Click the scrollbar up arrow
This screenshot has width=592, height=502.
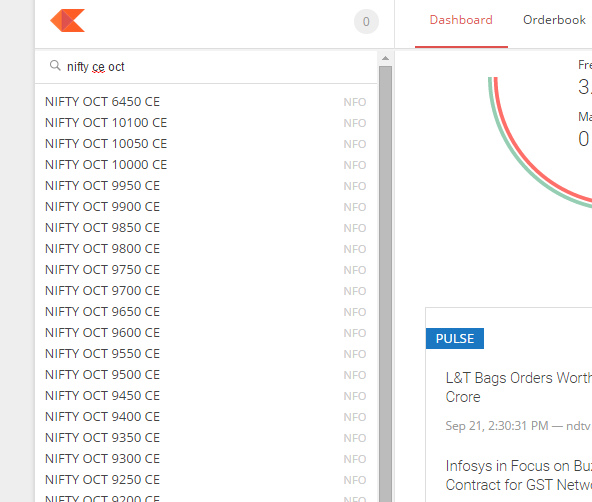[385, 58]
